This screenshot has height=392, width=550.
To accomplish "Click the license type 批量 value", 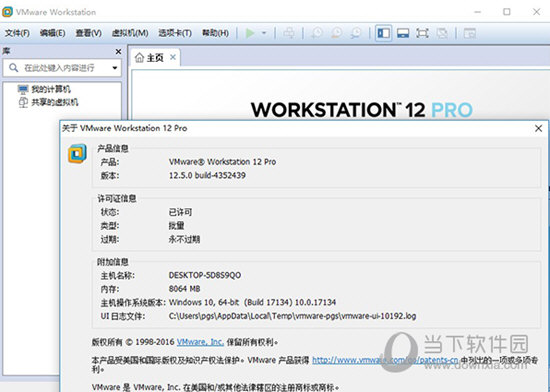I will click(x=176, y=226).
